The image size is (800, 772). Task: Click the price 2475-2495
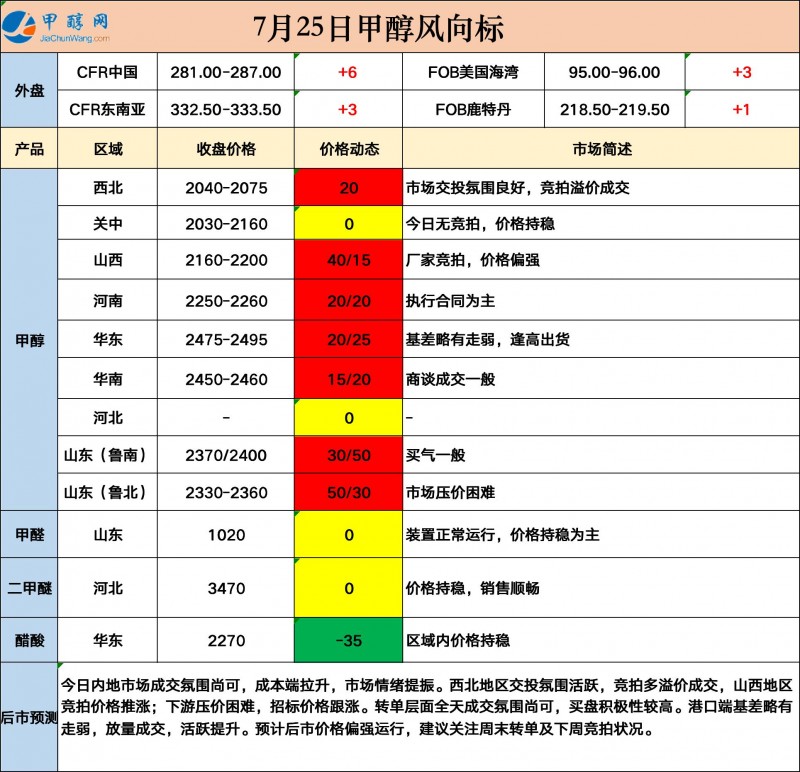(226, 339)
